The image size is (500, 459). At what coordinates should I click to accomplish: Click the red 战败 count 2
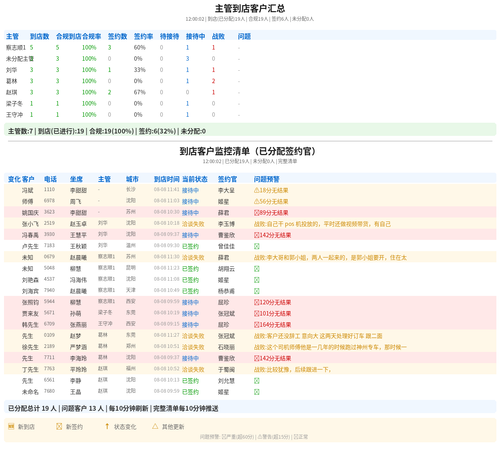[213, 81]
